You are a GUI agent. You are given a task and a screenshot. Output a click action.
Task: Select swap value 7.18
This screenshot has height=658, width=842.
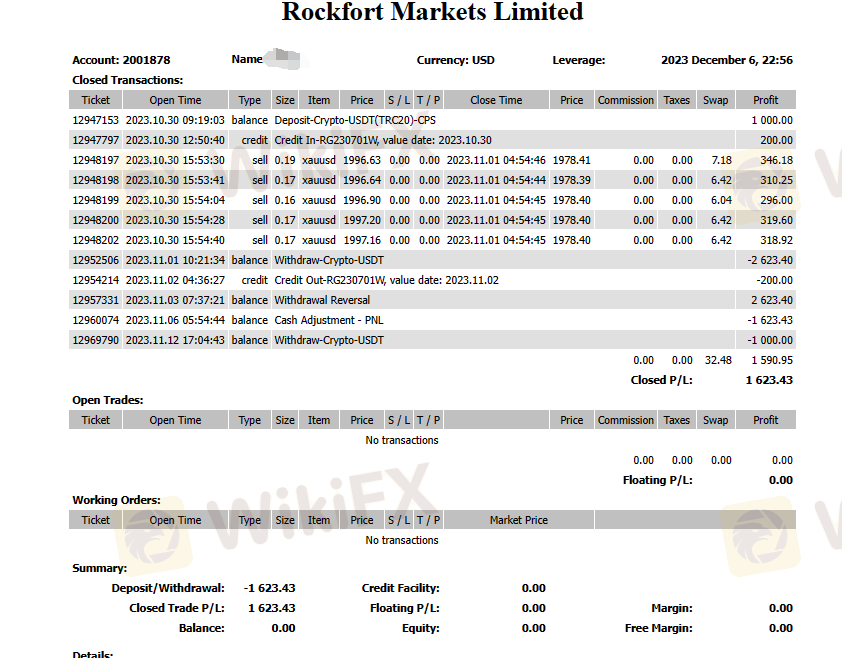pos(722,160)
